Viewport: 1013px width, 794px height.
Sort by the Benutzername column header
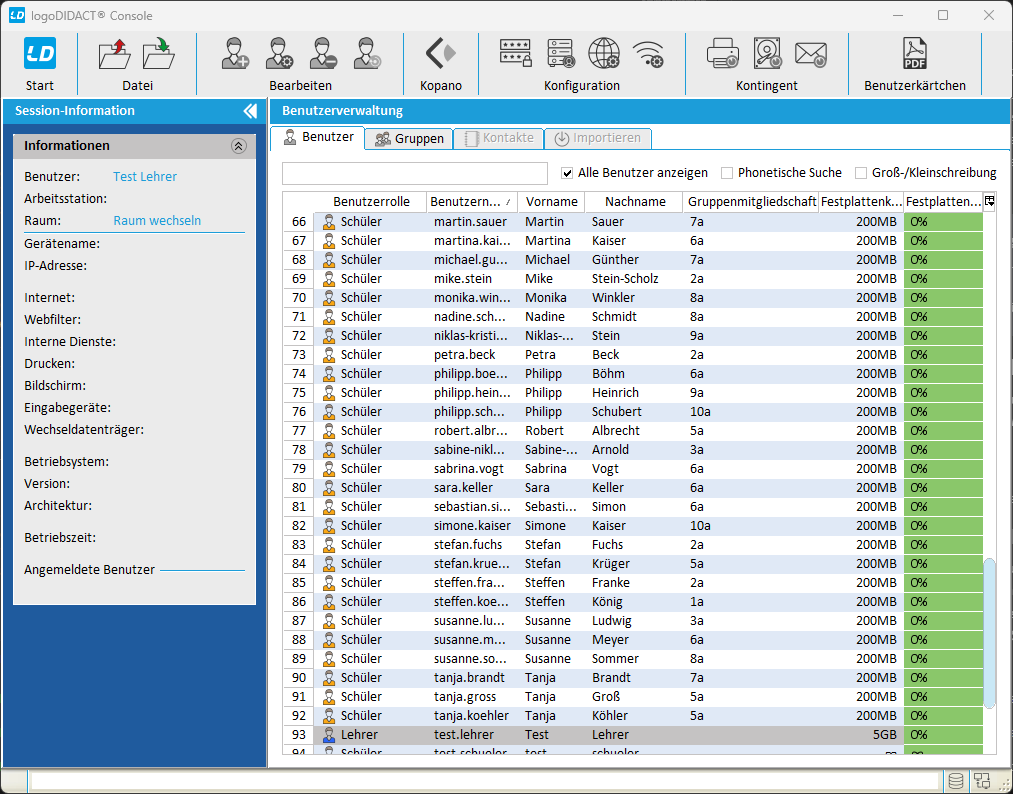(x=472, y=202)
